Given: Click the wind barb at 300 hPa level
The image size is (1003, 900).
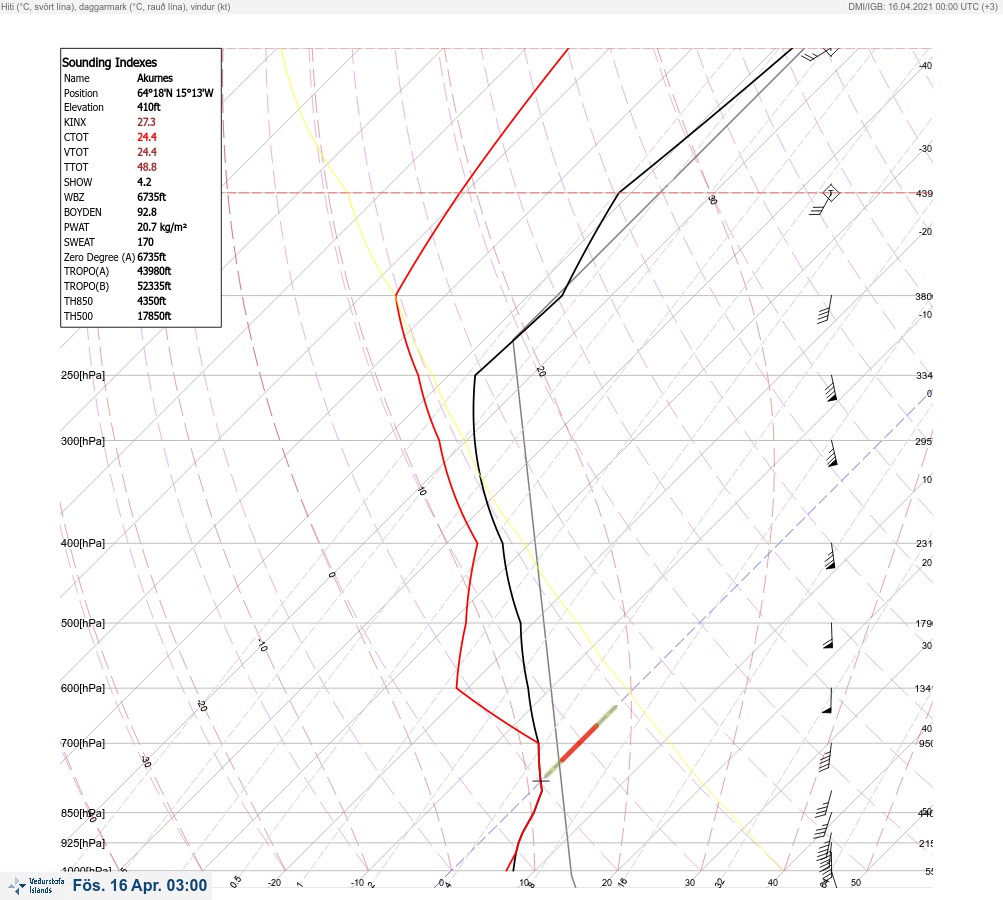Looking at the screenshot, I should [x=832, y=453].
